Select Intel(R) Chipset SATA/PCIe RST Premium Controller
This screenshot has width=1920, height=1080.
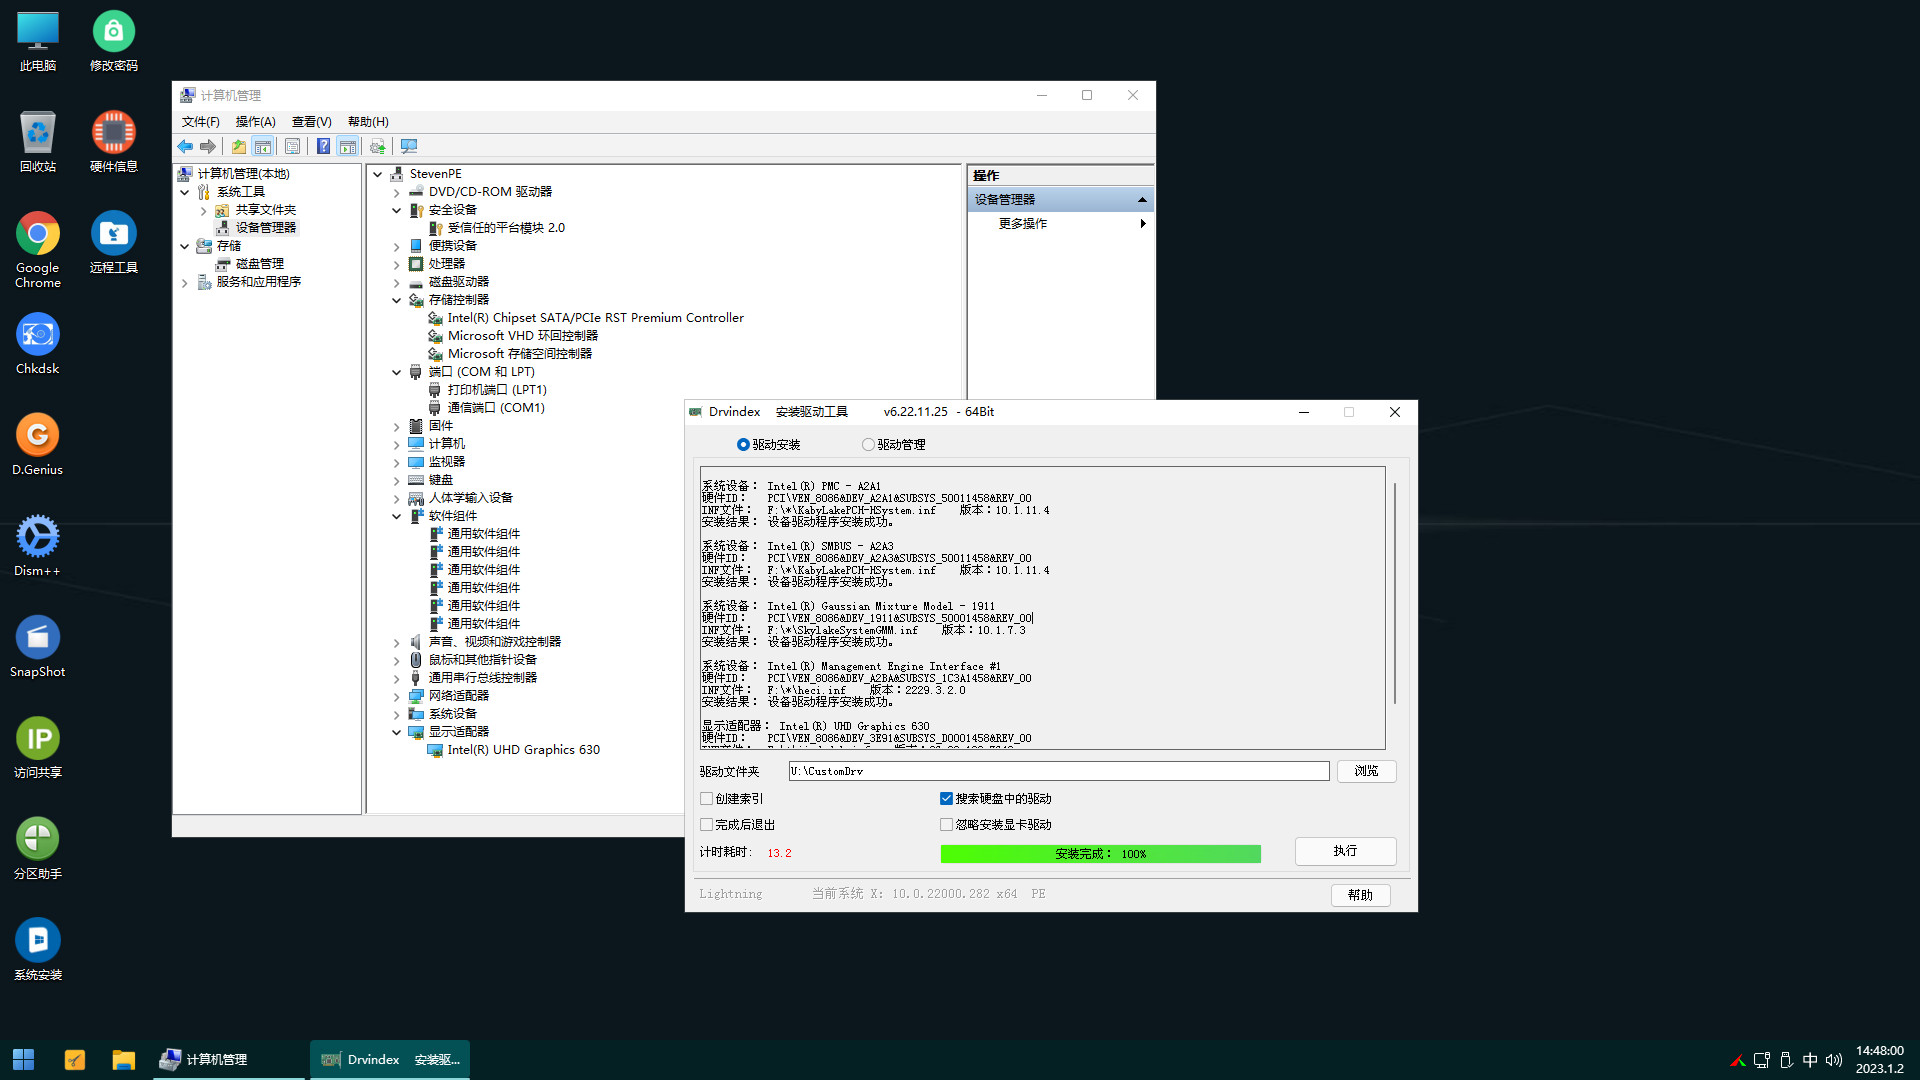click(x=595, y=318)
